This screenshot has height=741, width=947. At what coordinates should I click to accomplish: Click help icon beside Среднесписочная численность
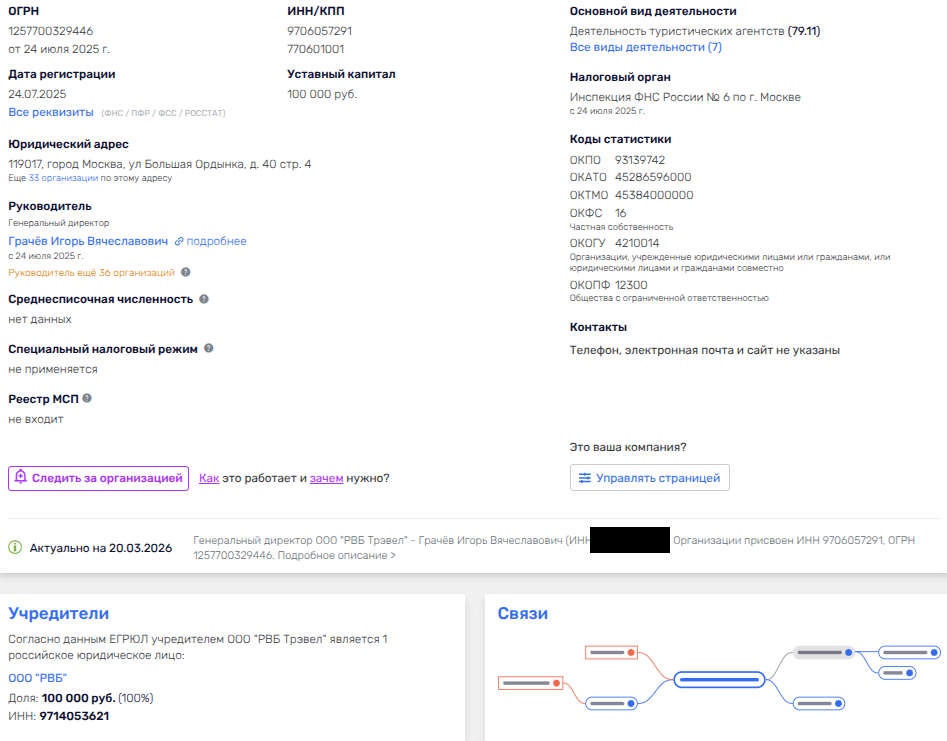[204, 299]
